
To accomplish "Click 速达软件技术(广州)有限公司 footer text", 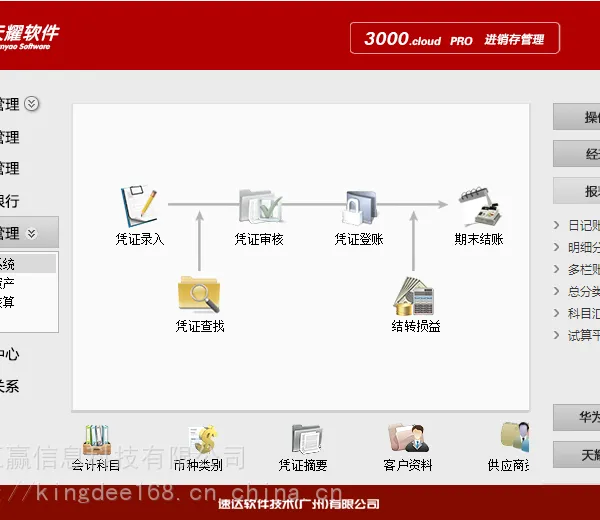I will coord(299,504).
